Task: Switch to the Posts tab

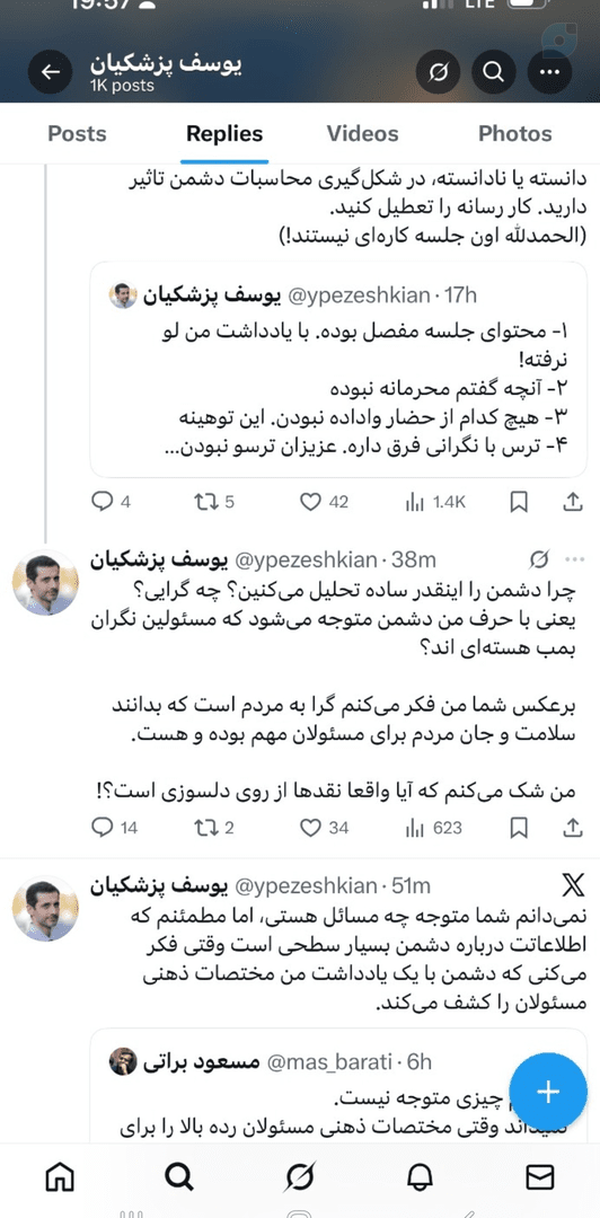Action: [x=77, y=134]
